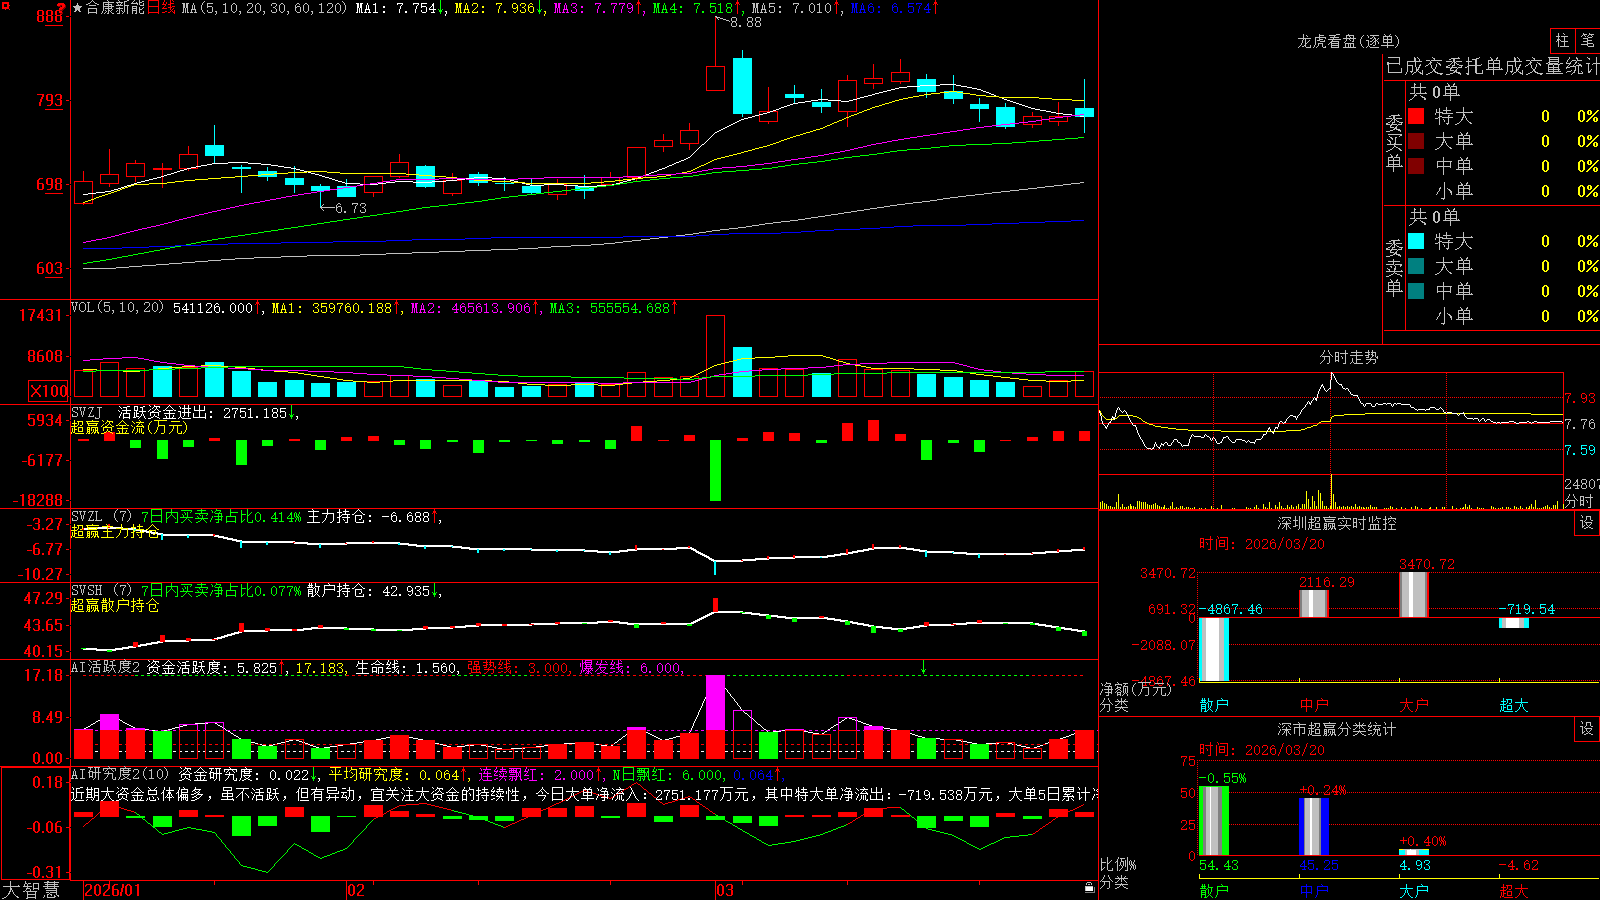The image size is (1600, 900).
Task: Click the small red square icon at top-left corner
Action: pyautogui.click(x=4, y=4)
